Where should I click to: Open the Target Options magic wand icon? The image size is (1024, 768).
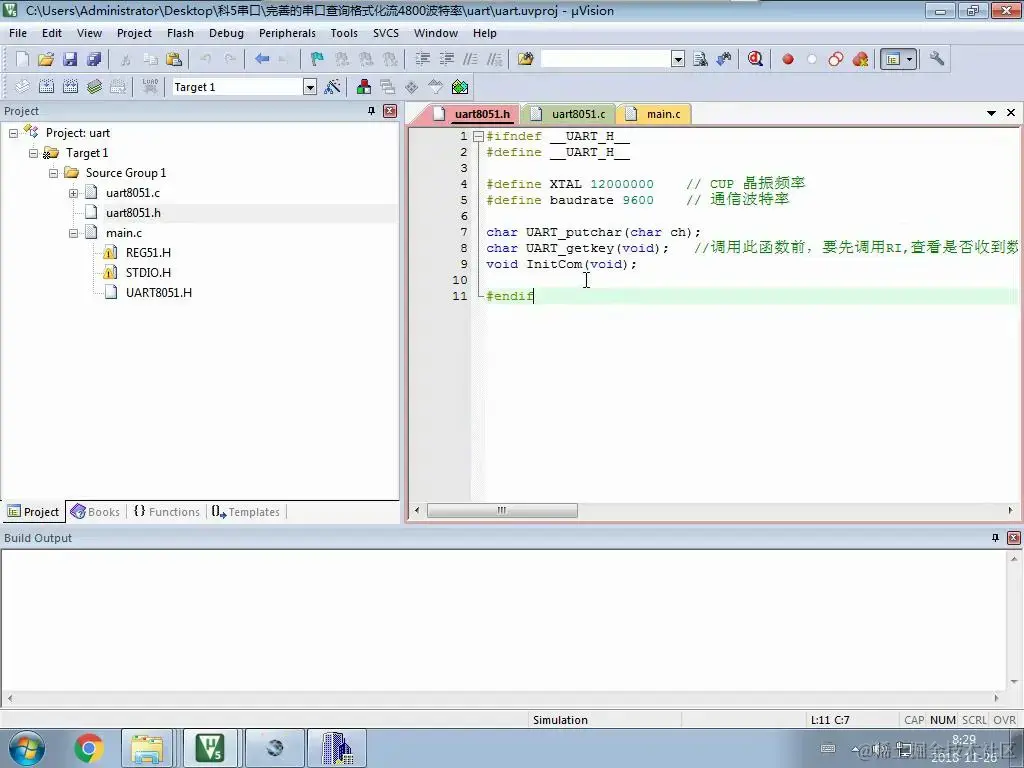[332, 87]
